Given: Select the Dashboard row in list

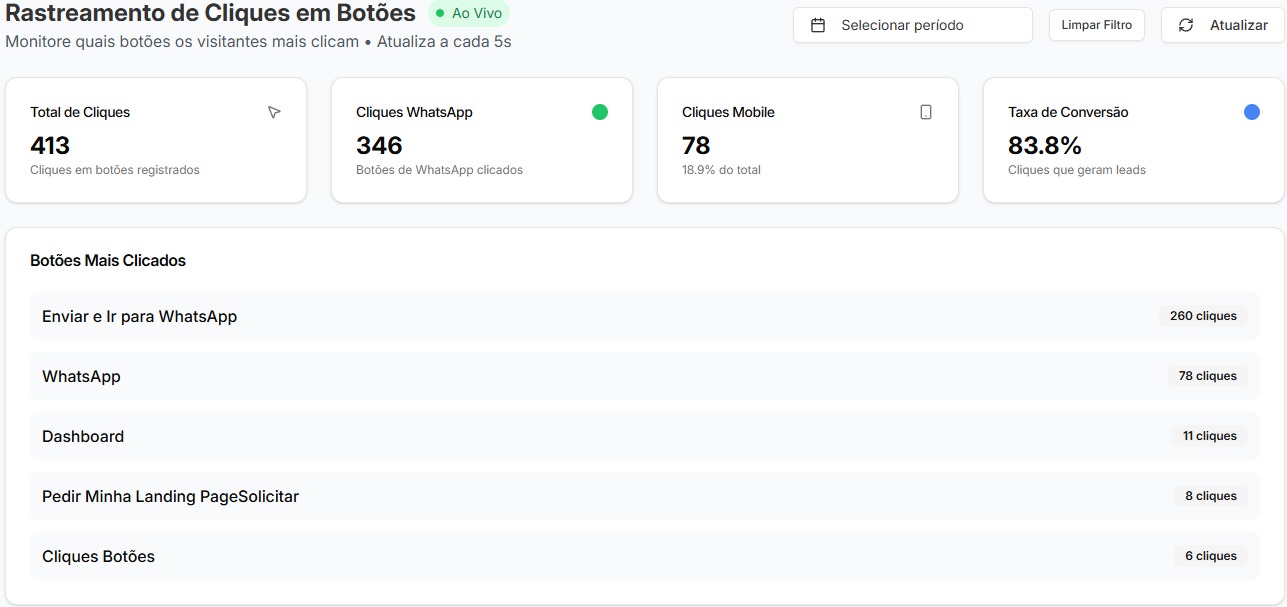Looking at the screenshot, I should 645,436.
